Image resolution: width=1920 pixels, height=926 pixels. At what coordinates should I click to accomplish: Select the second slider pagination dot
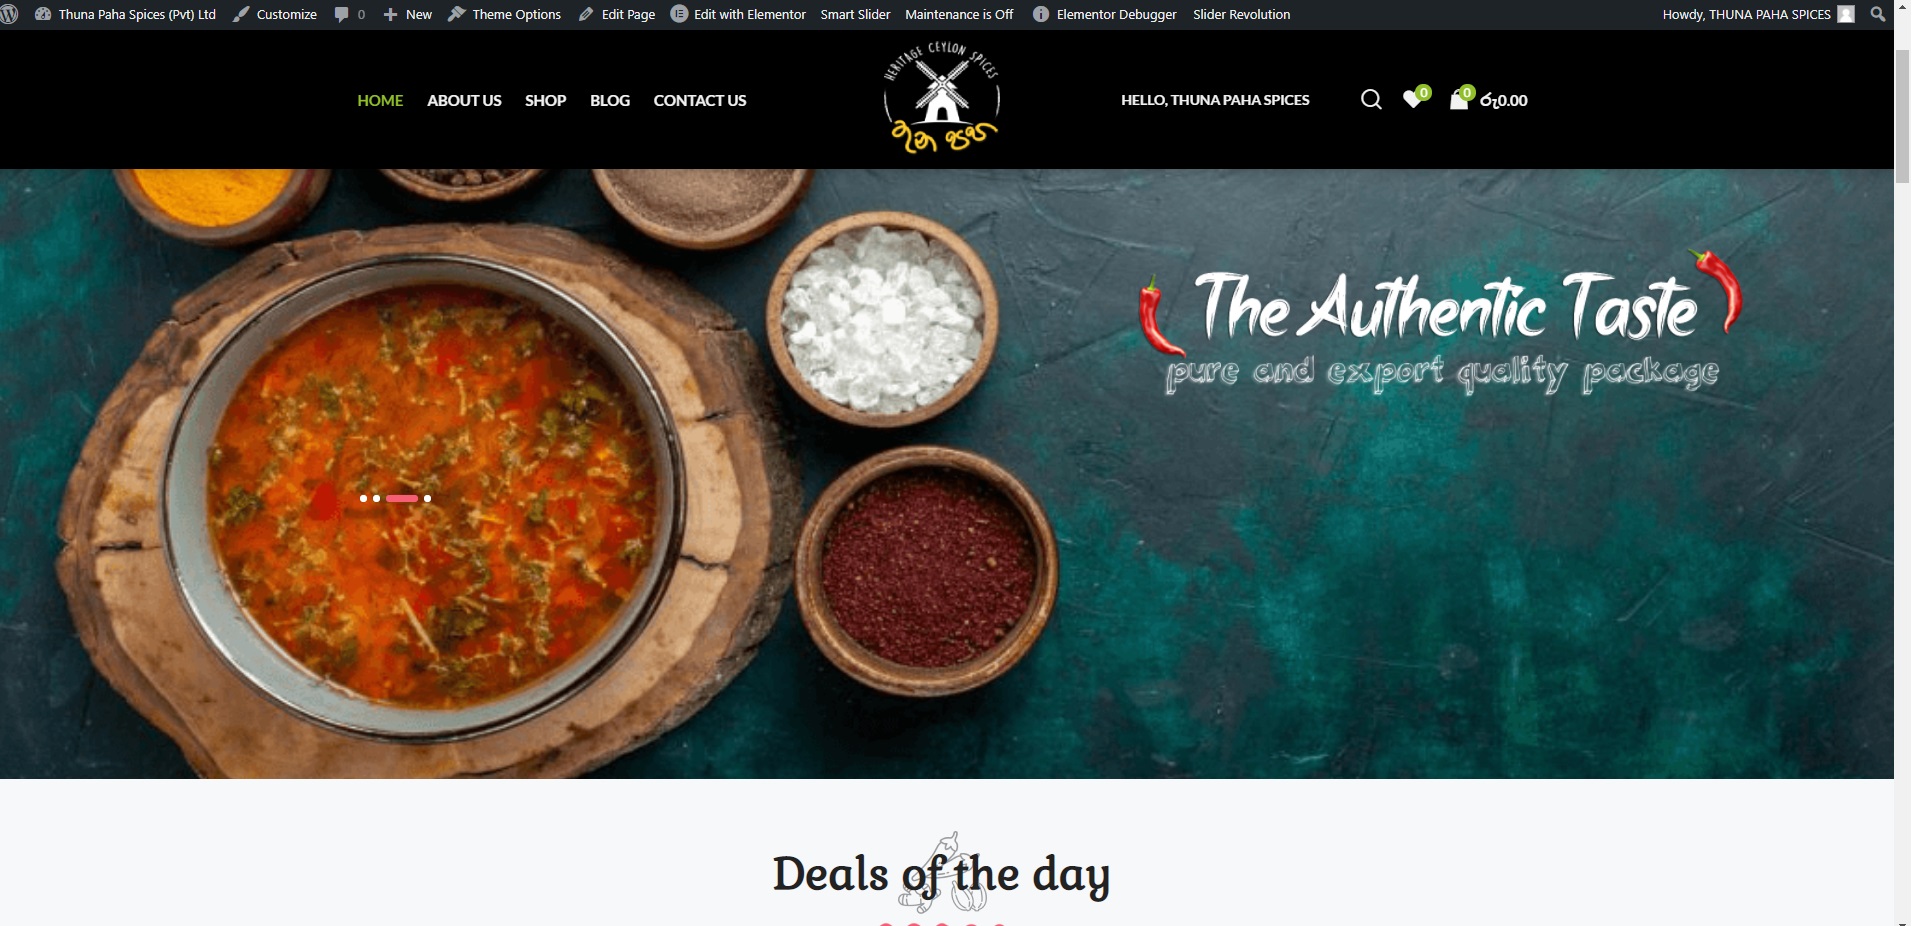coord(376,498)
